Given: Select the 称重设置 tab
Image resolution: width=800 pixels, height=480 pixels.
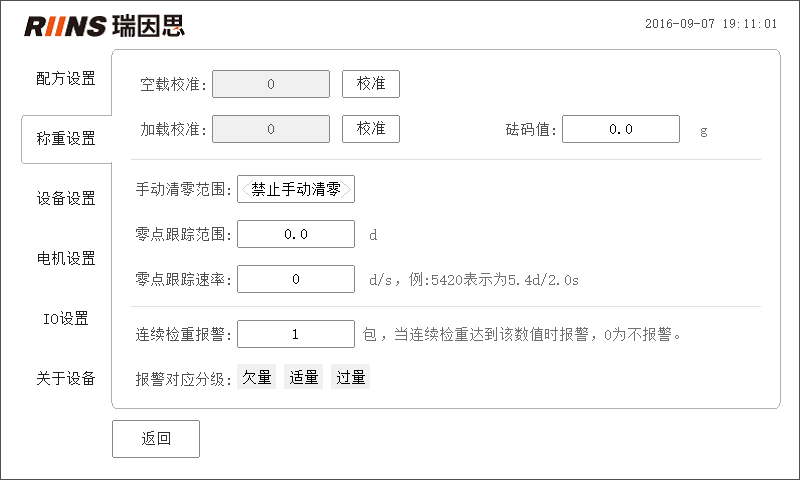Looking at the screenshot, I should (66, 139).
